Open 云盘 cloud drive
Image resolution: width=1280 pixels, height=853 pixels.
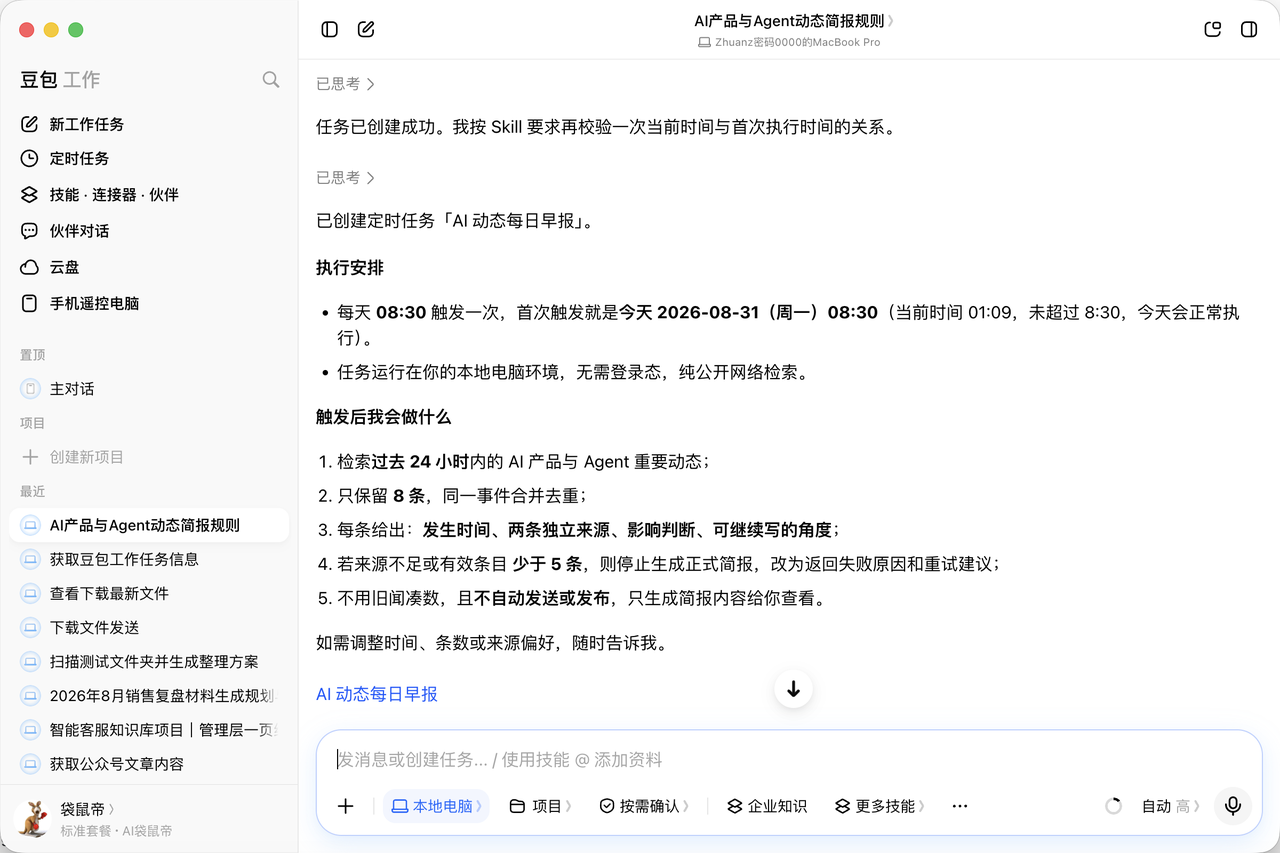[x=149, y=267]
